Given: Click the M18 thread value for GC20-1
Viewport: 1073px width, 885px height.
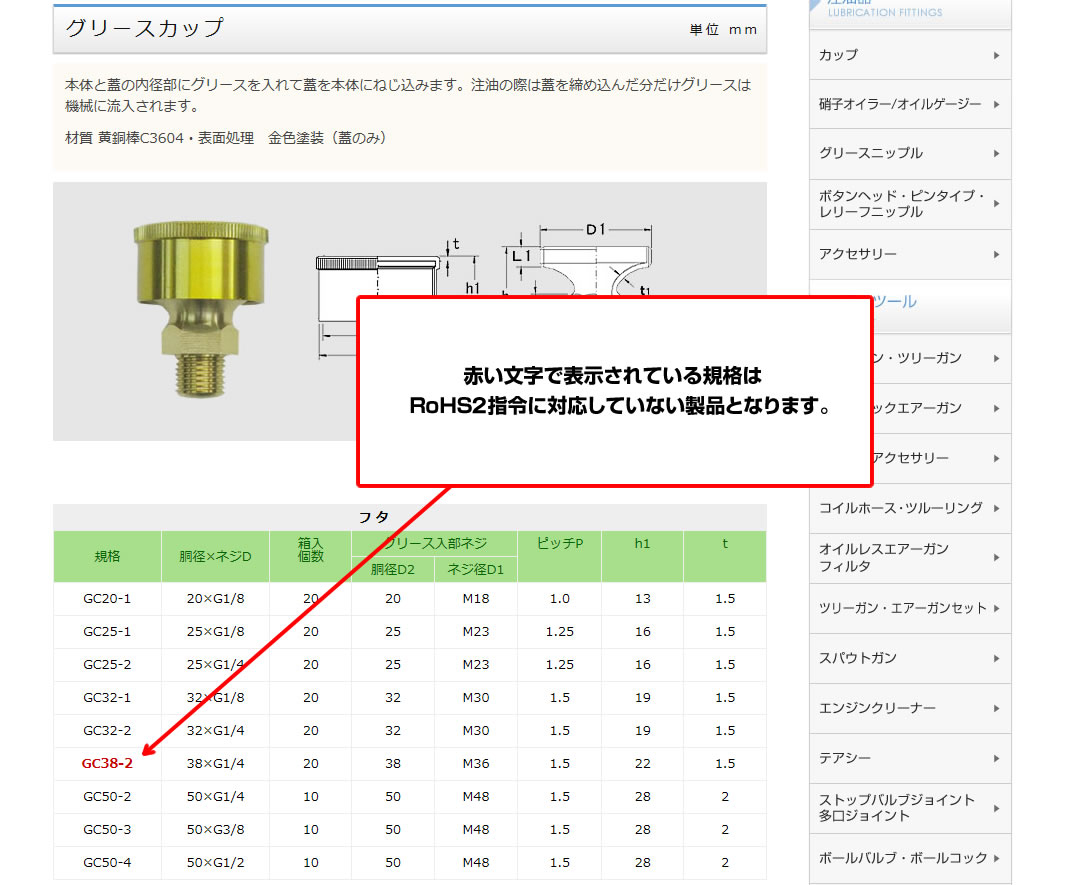Looking at the screenshot, I should tap(476, 598).
